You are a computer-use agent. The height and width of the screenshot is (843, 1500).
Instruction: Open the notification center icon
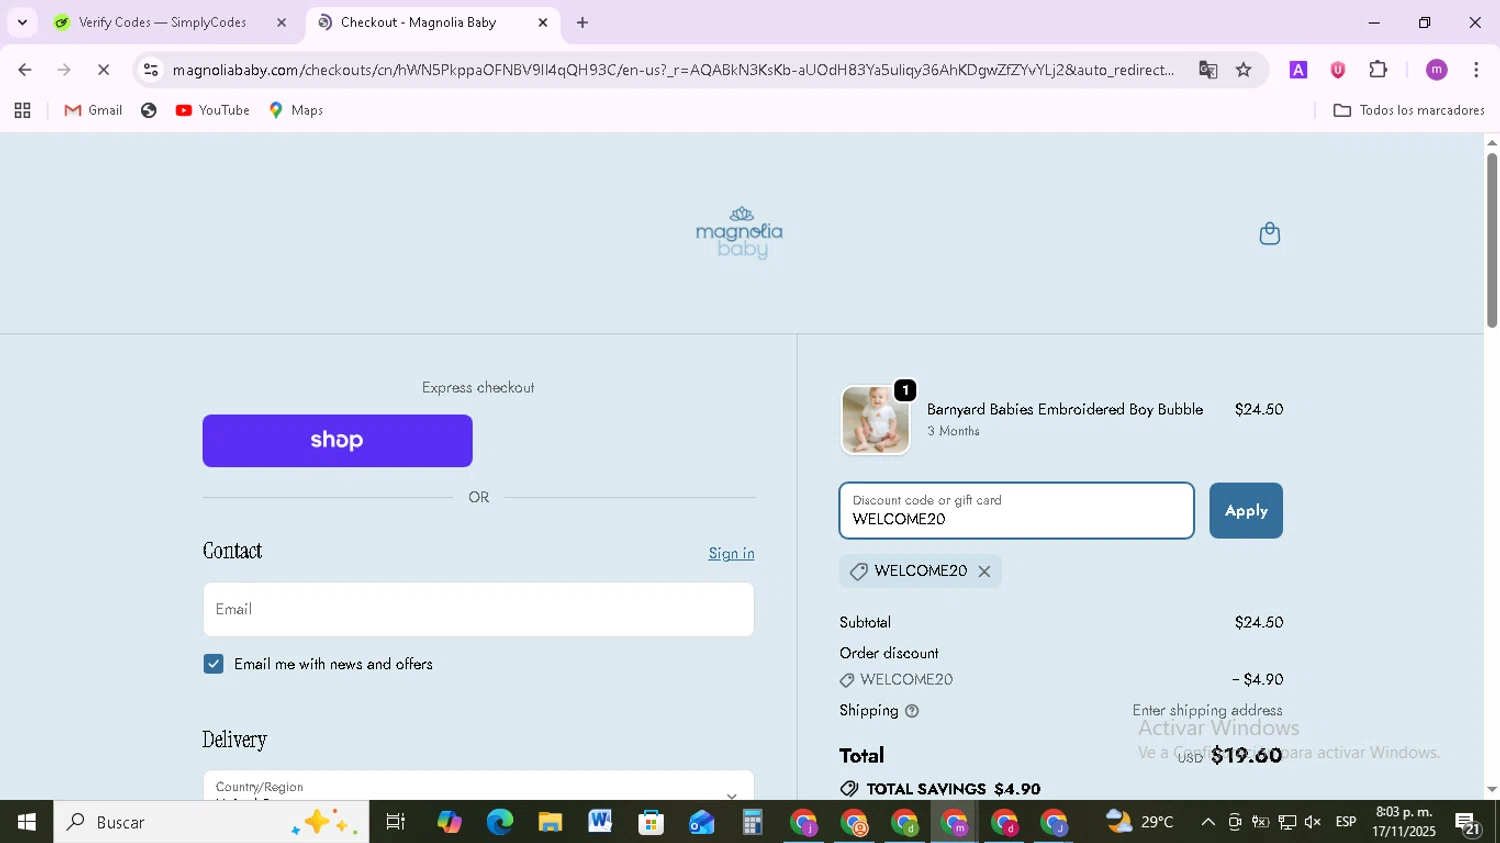pos(1468,823)
